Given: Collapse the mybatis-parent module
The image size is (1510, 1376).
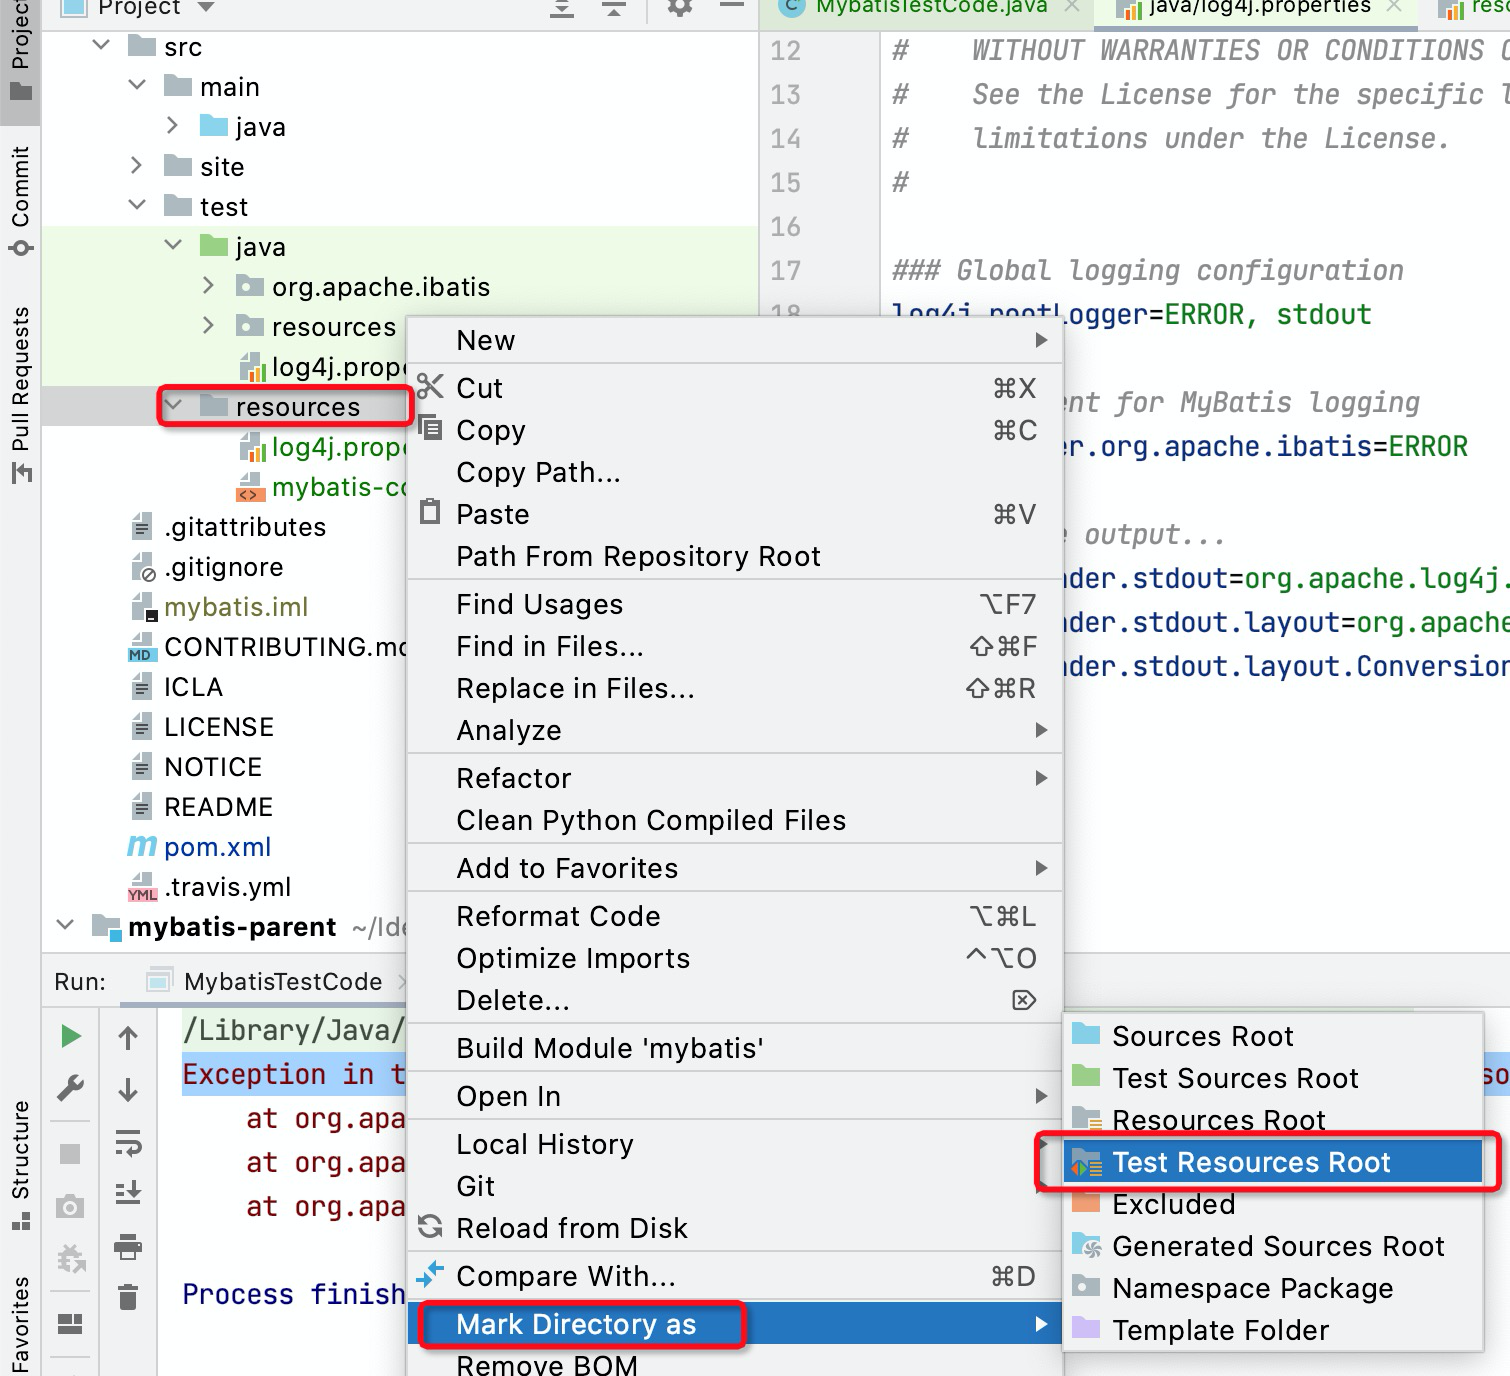Looking at the screenshot, I should pyautogui.click(x=66, y=926).
